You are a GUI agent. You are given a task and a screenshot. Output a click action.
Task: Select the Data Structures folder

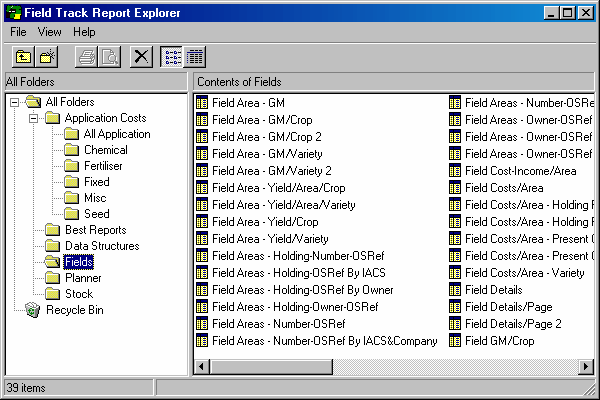point(102,246)
